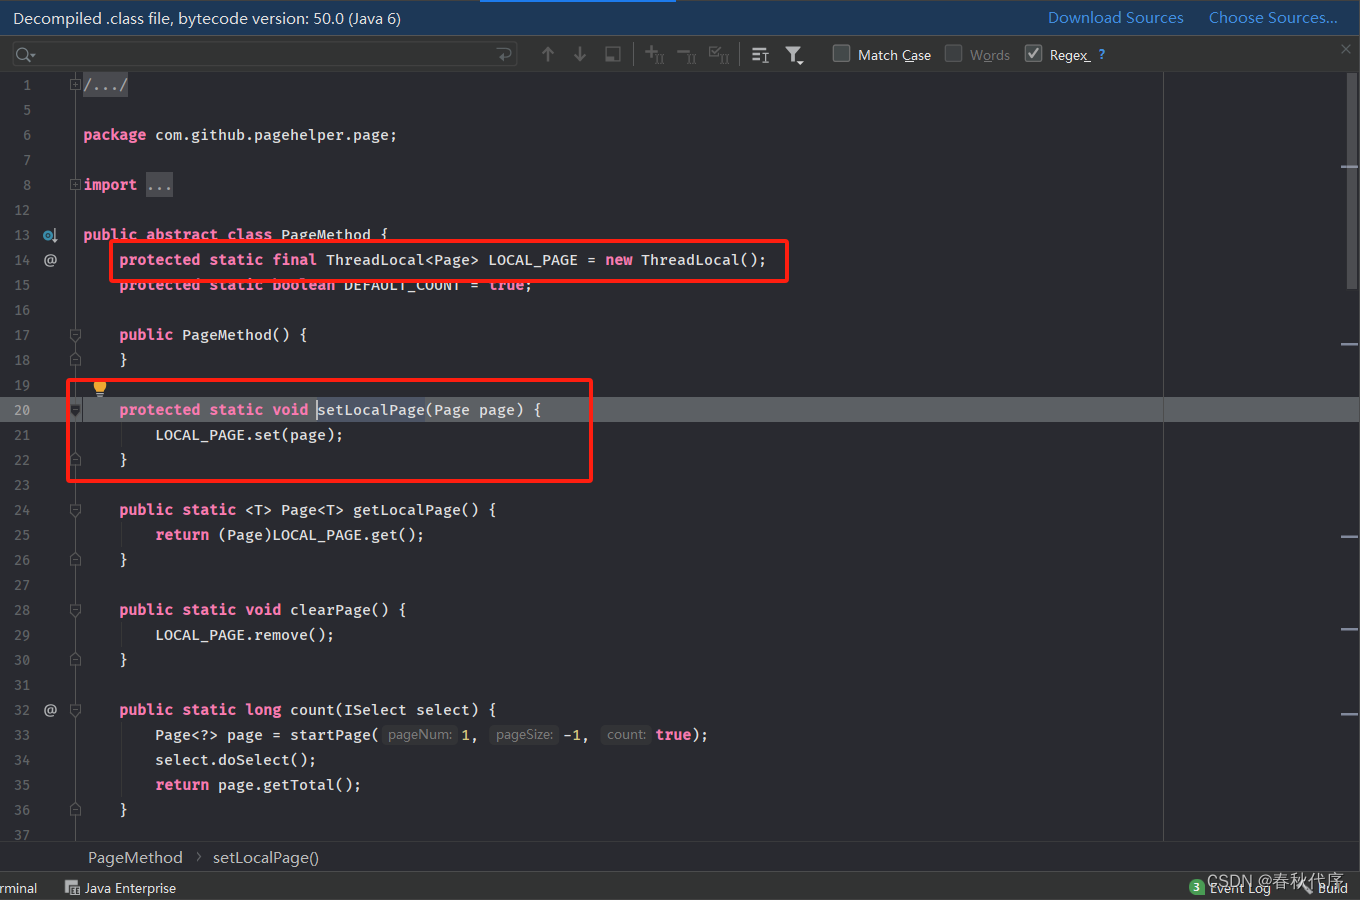Add selection for next occurrence icon
Viewport: 1360px width, 900px height.
pyautogui.click(x=655, y=54)
